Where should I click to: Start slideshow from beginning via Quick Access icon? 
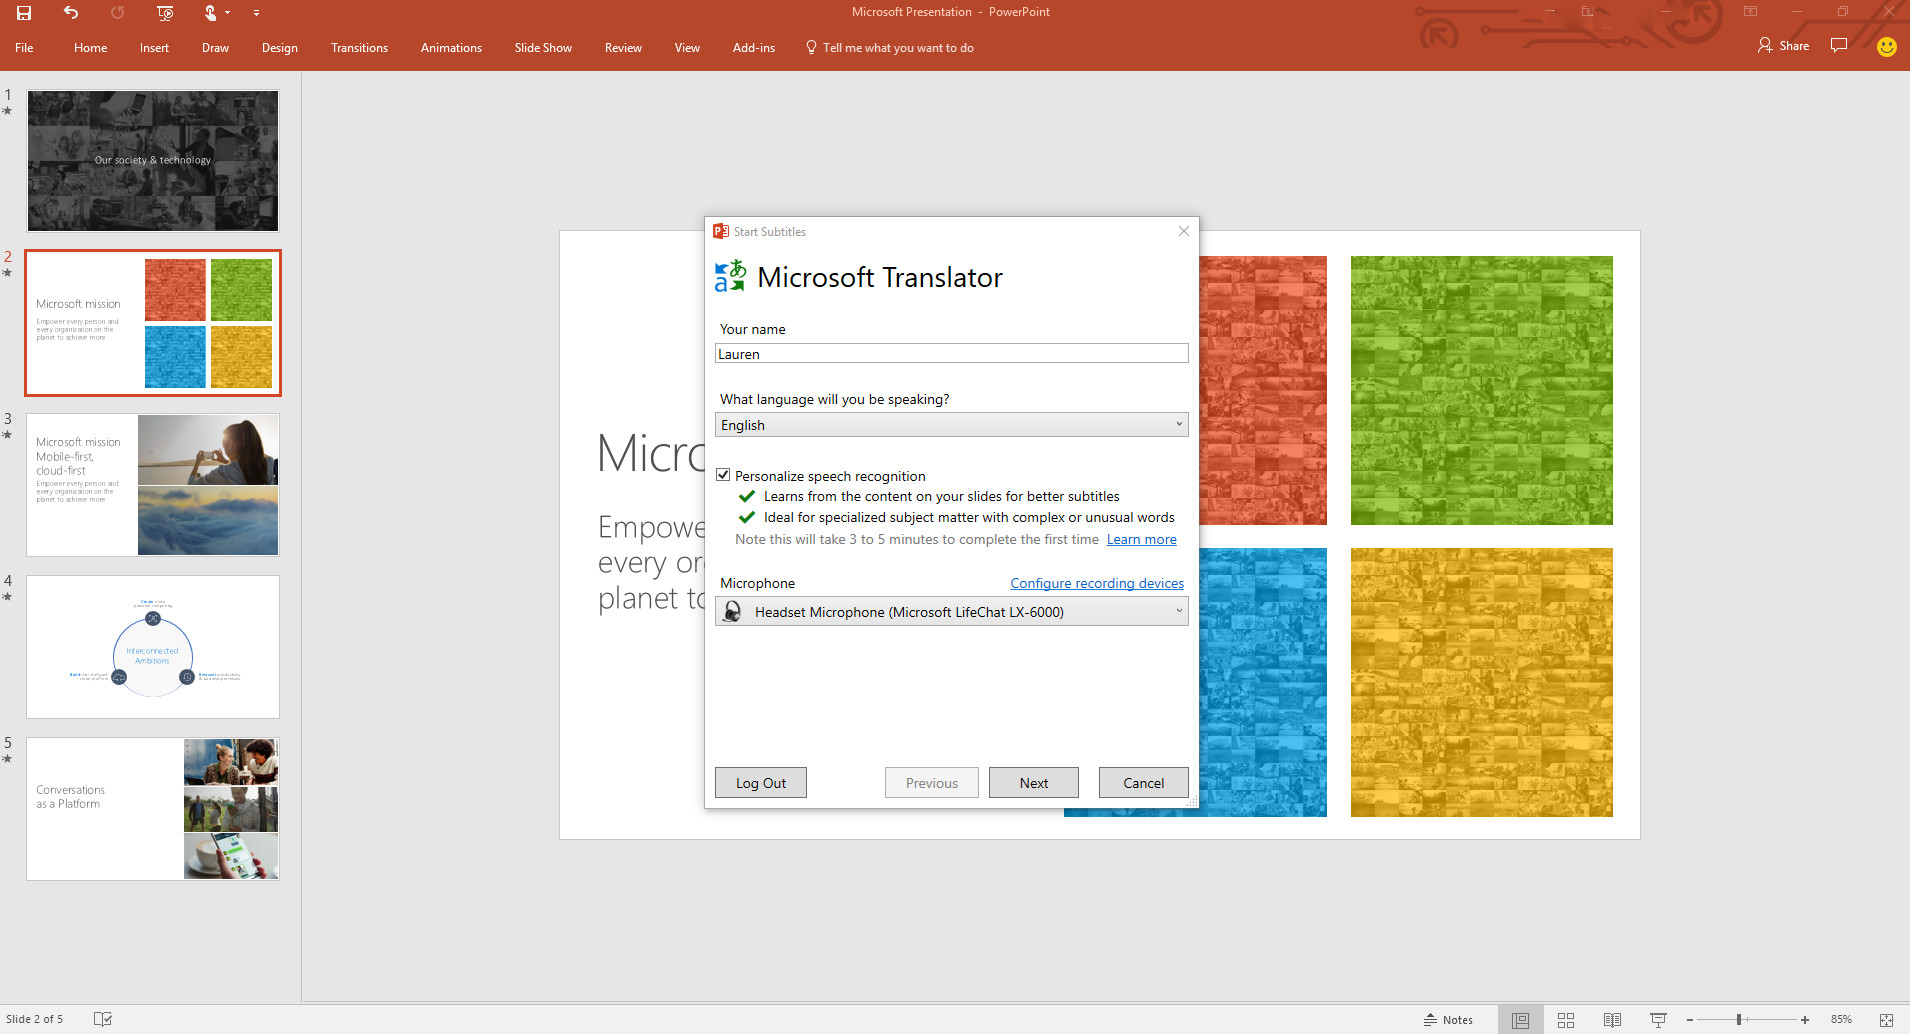[164, 12]
